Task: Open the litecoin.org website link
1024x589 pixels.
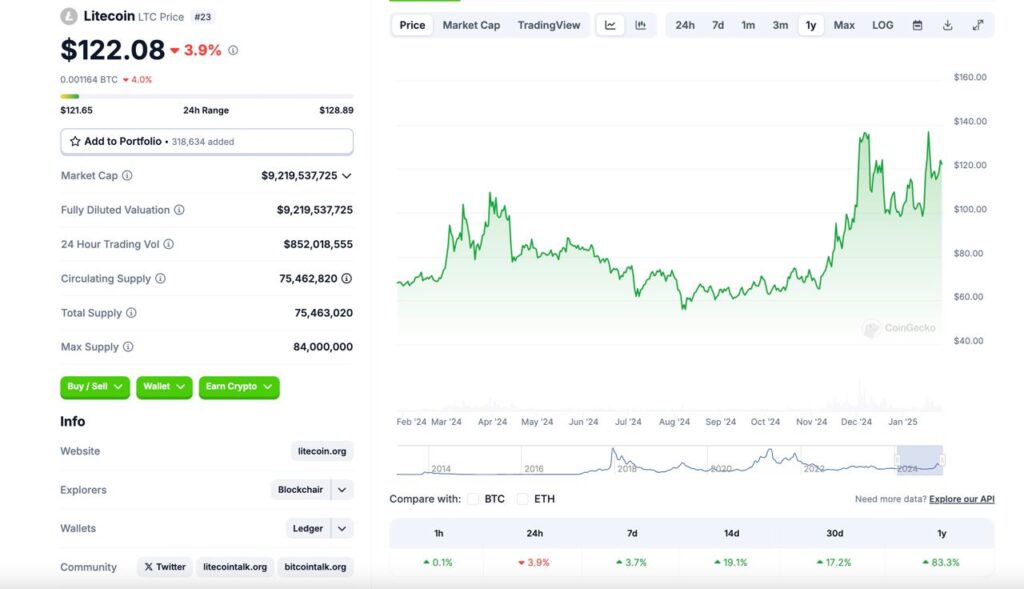Action: tap(322, 451)
